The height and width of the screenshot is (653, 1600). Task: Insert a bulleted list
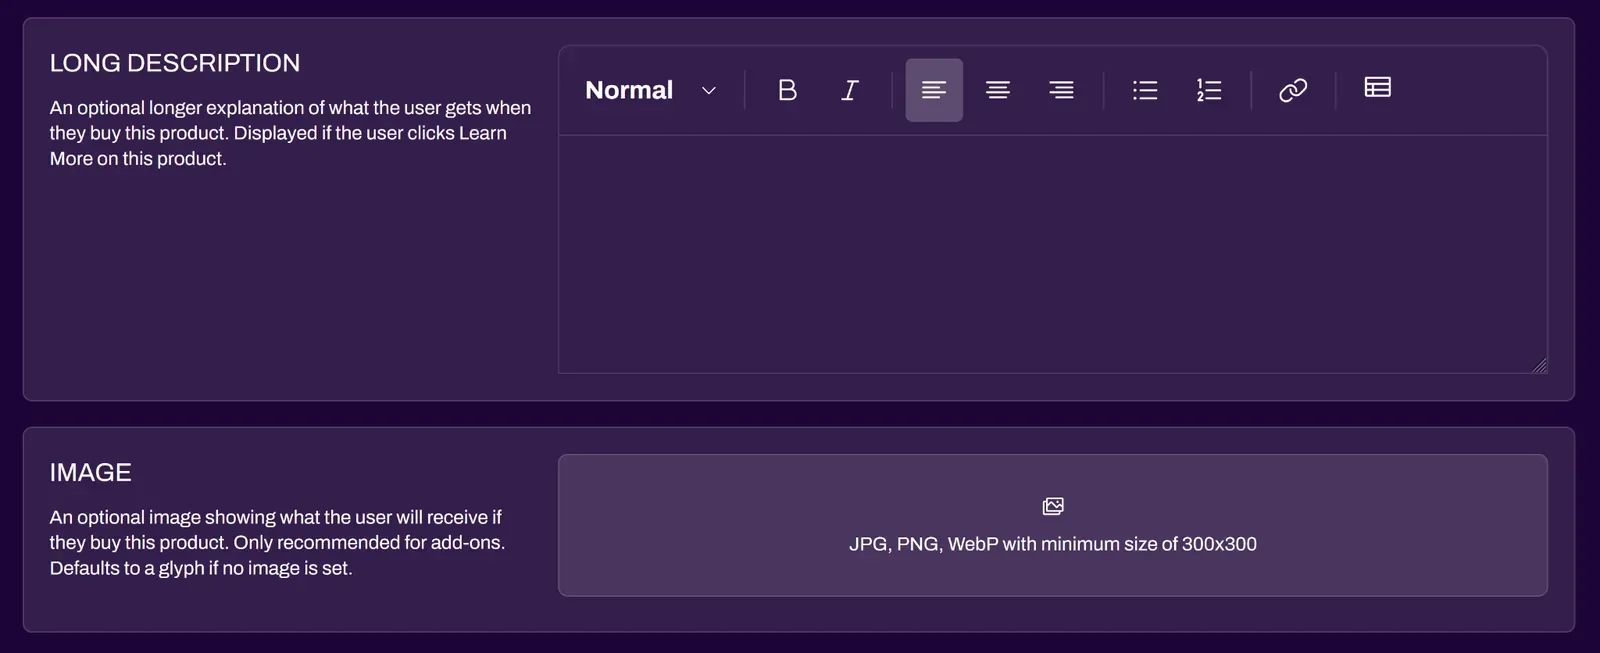pos(1144,90)
